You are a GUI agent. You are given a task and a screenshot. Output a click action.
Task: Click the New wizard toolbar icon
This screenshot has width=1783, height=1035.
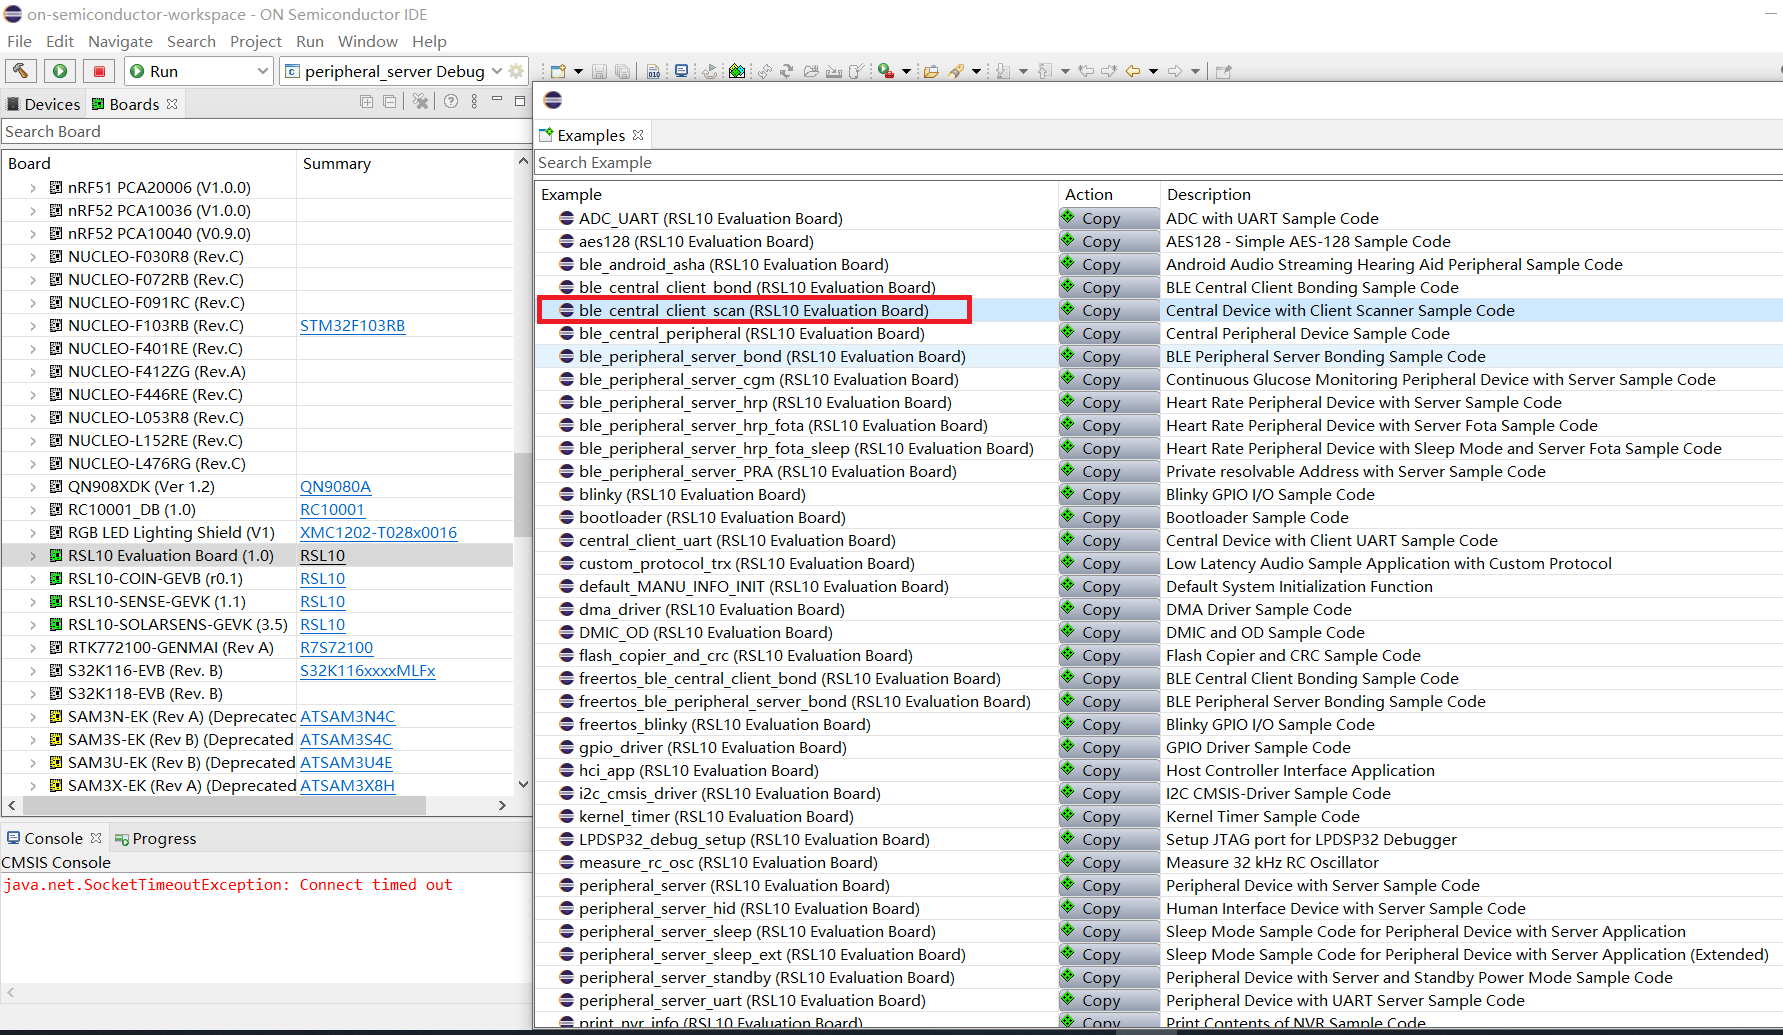558,71
